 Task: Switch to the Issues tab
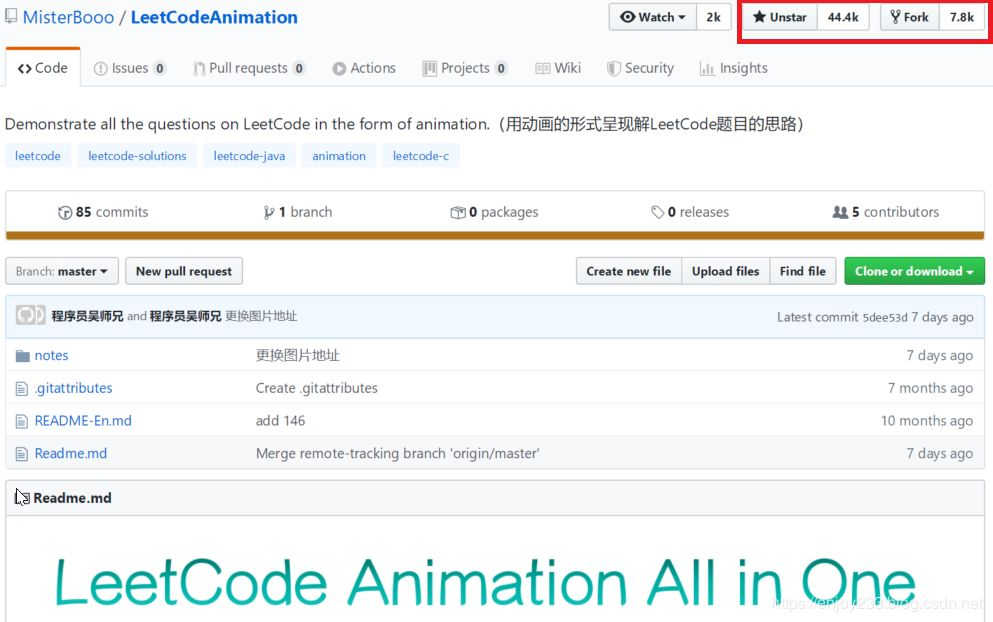[x=130, y=68]
